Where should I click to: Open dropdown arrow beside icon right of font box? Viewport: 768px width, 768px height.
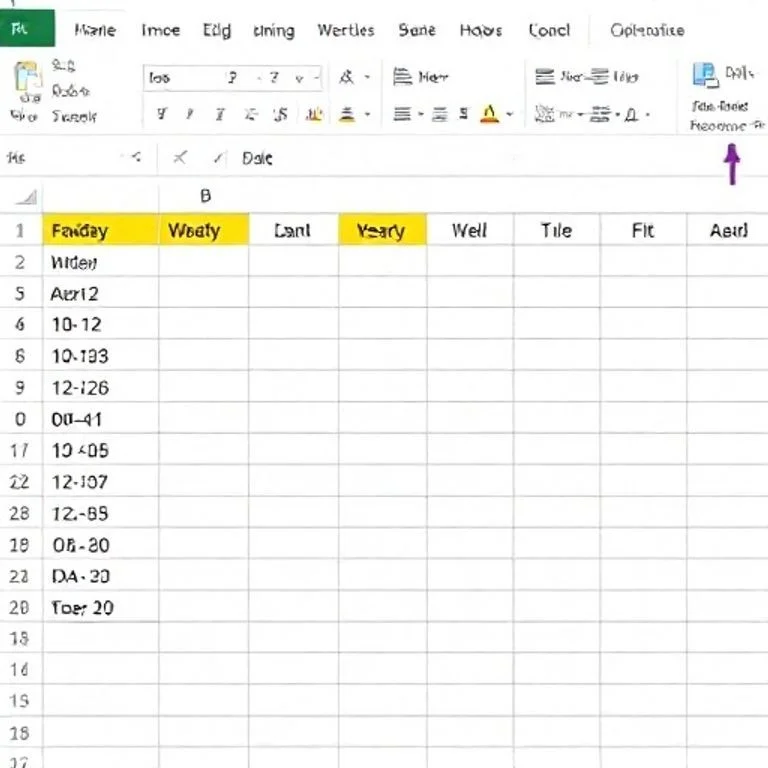tap(367, 77)
